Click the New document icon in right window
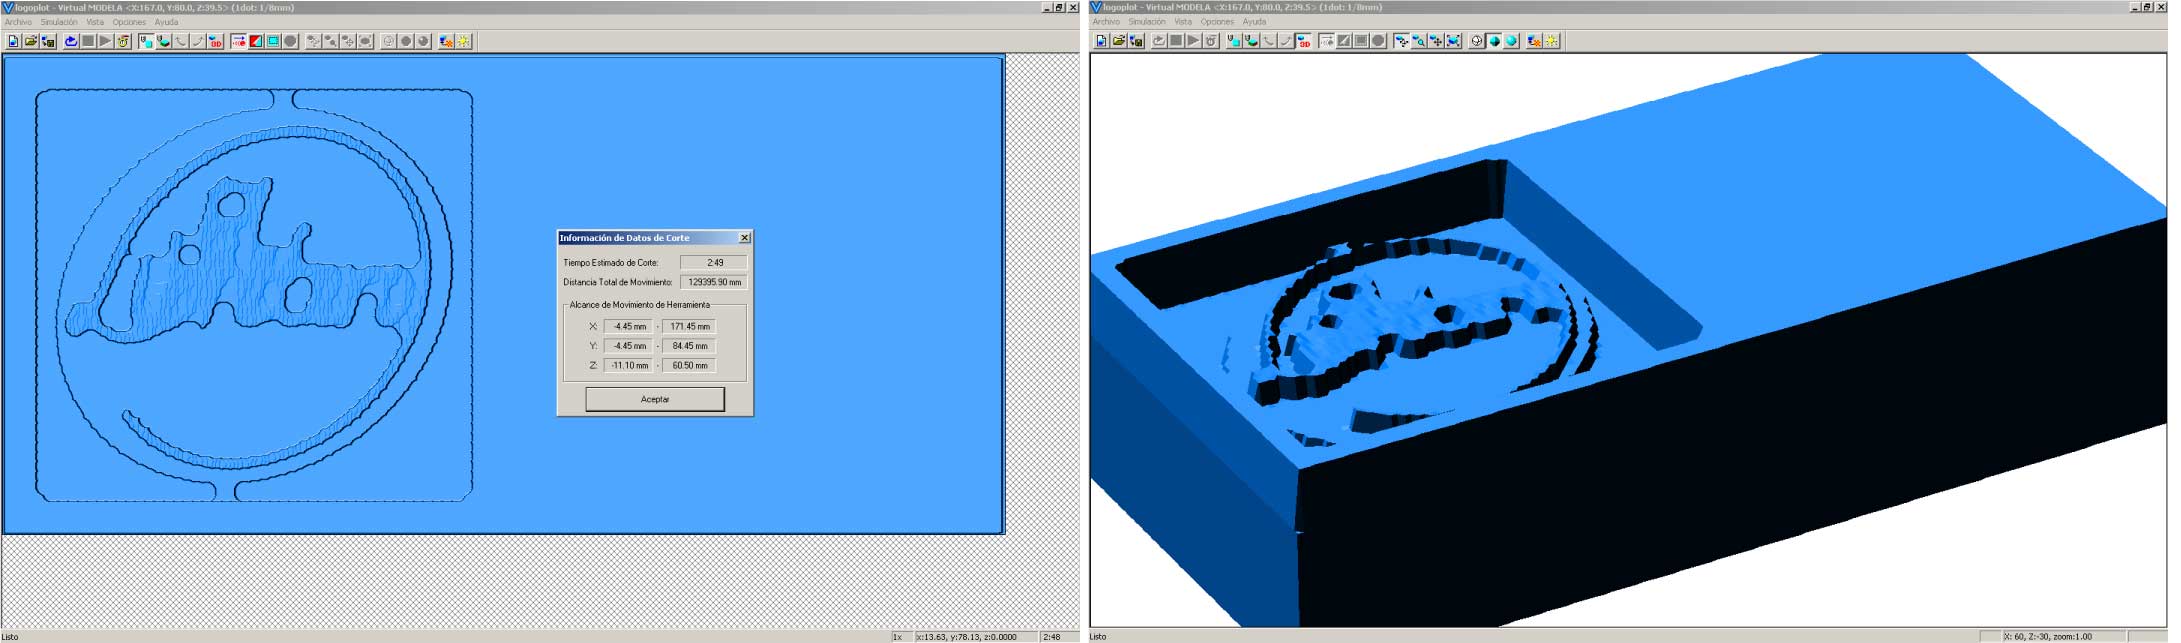Screen dimensions: 2181x643 (1101, 41)
